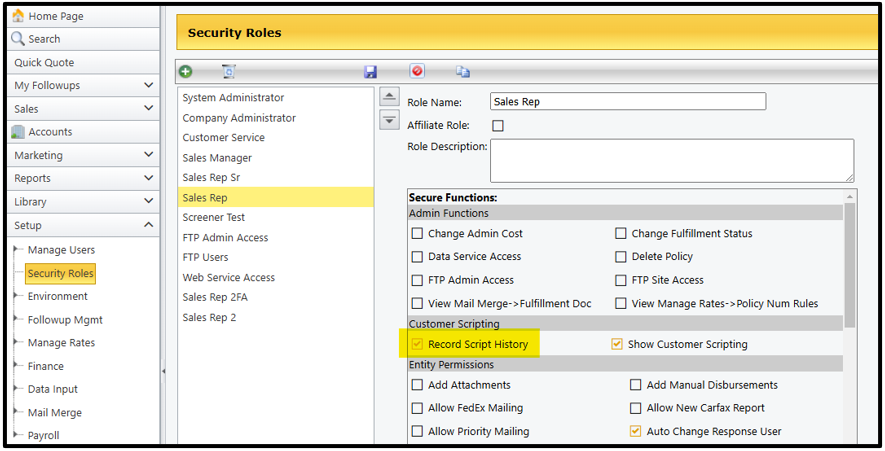Check the Change Admin Cost checkbox
Screen dimensions: 885x451
417,233
